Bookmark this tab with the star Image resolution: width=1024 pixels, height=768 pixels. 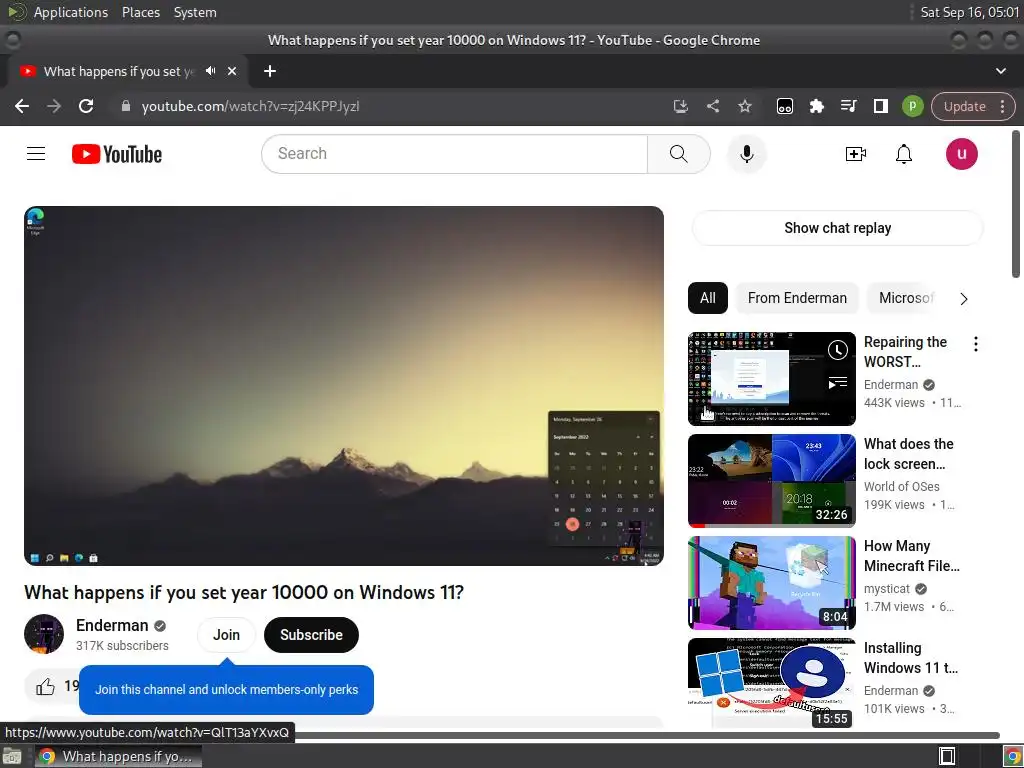tap(745, 106)
